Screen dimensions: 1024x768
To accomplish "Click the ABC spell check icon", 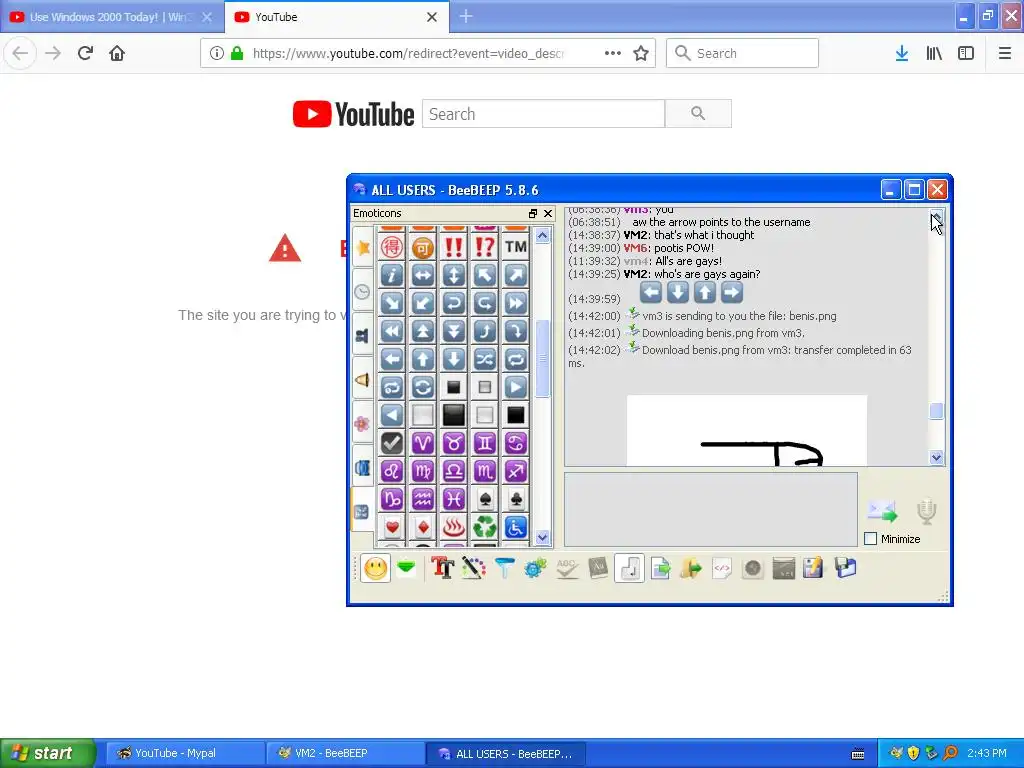I will 566,568.
